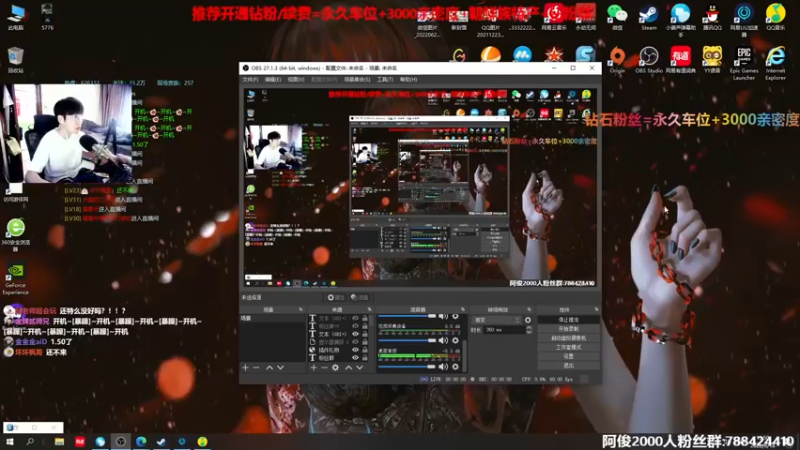This screenshot has height=450, width=800.
Task: Move source up in Sources panel
Action: pos(348,367)
